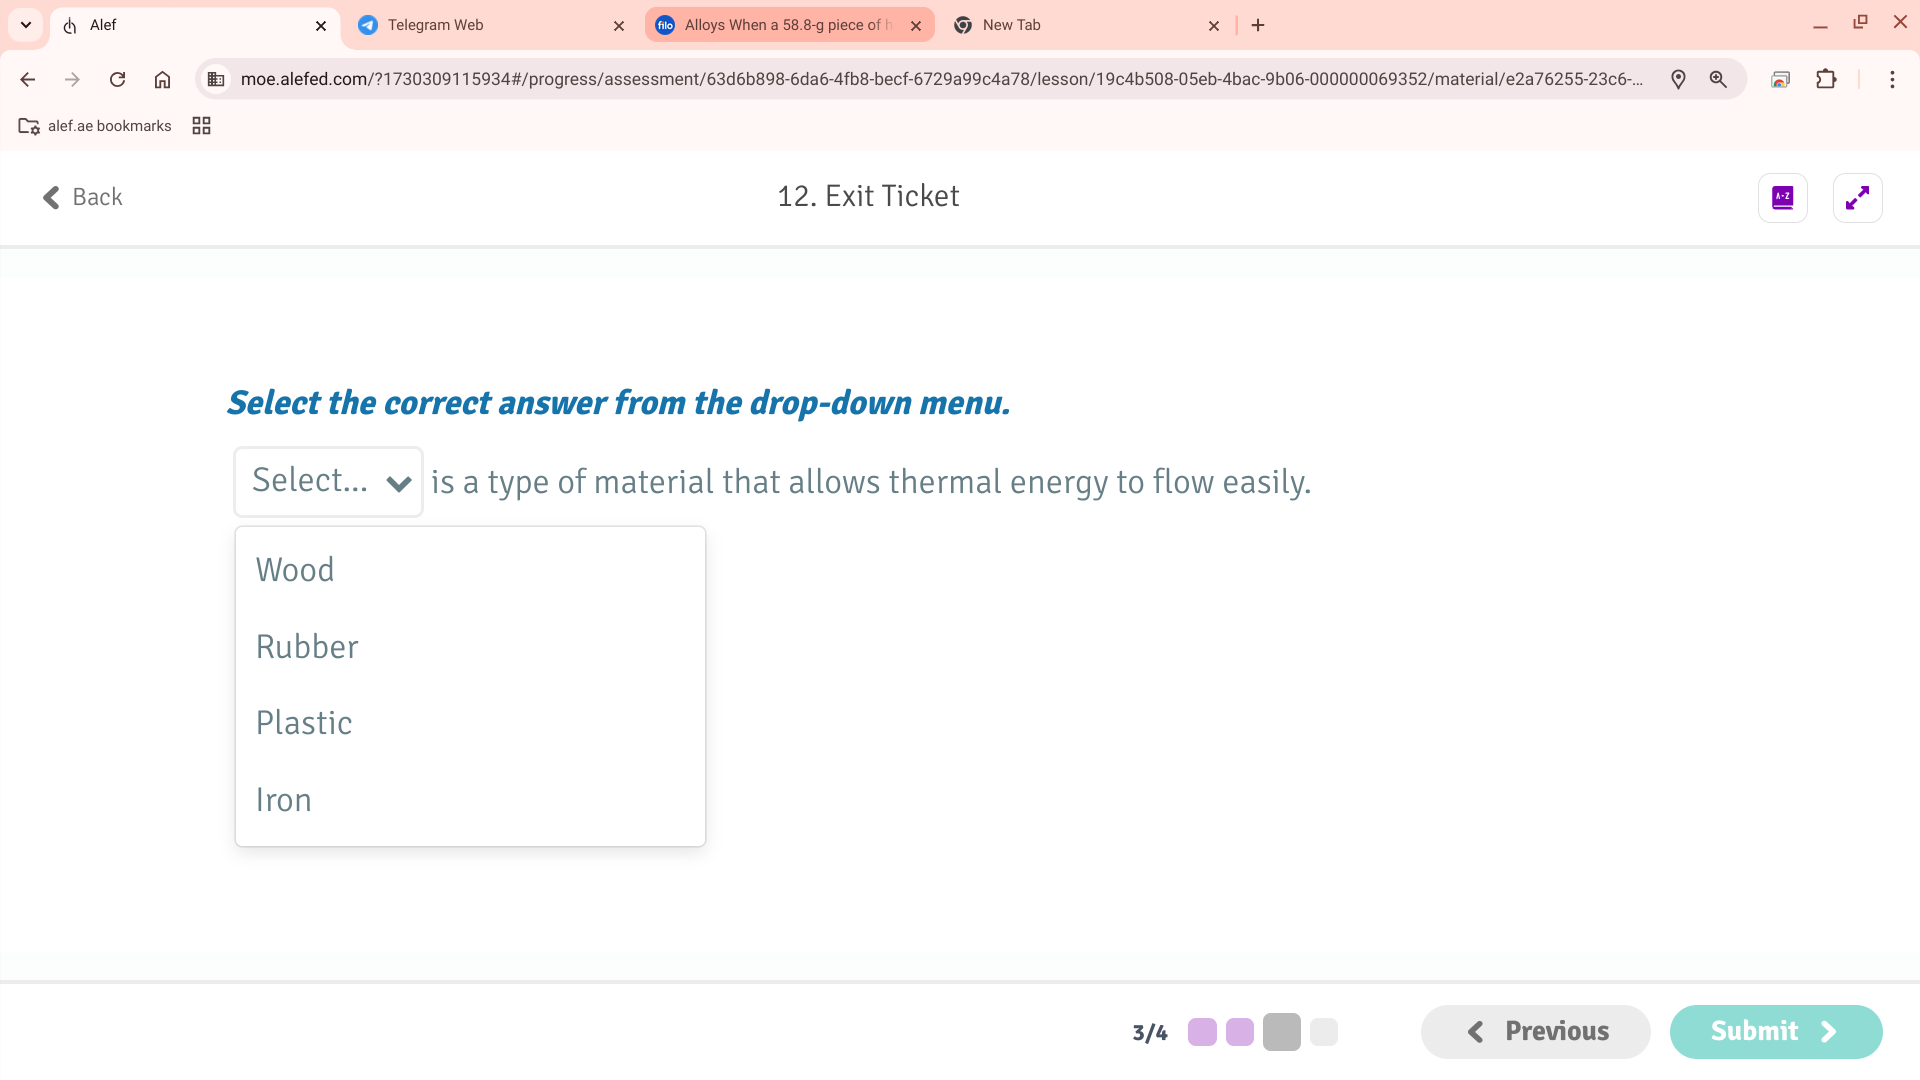Image resolution: width=1920 pixels, height=1080 pixels.
Task: Choose Iron from the dropdown list
Action: pos(284,800)
